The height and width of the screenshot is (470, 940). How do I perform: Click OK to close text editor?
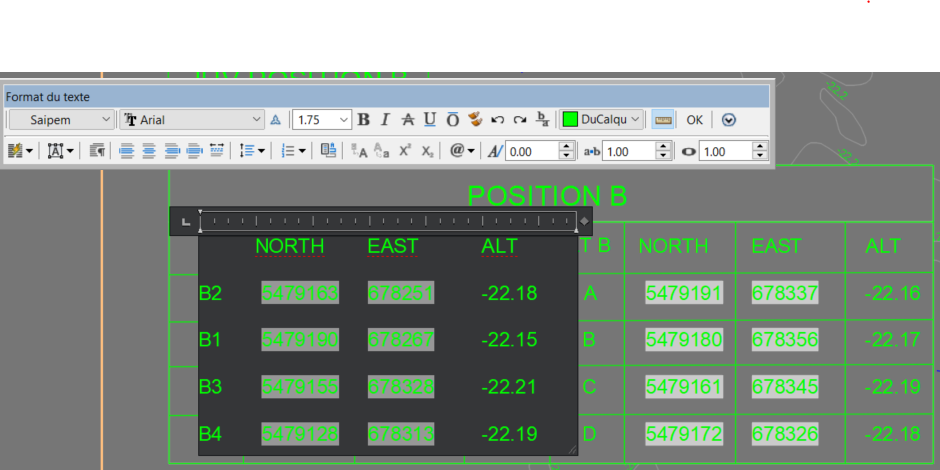tap(694, 120)
